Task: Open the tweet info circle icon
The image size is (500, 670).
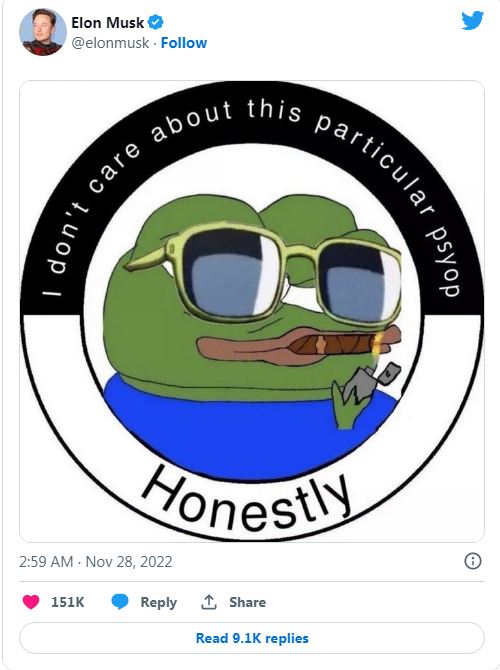Action: (x=473, y=561)
